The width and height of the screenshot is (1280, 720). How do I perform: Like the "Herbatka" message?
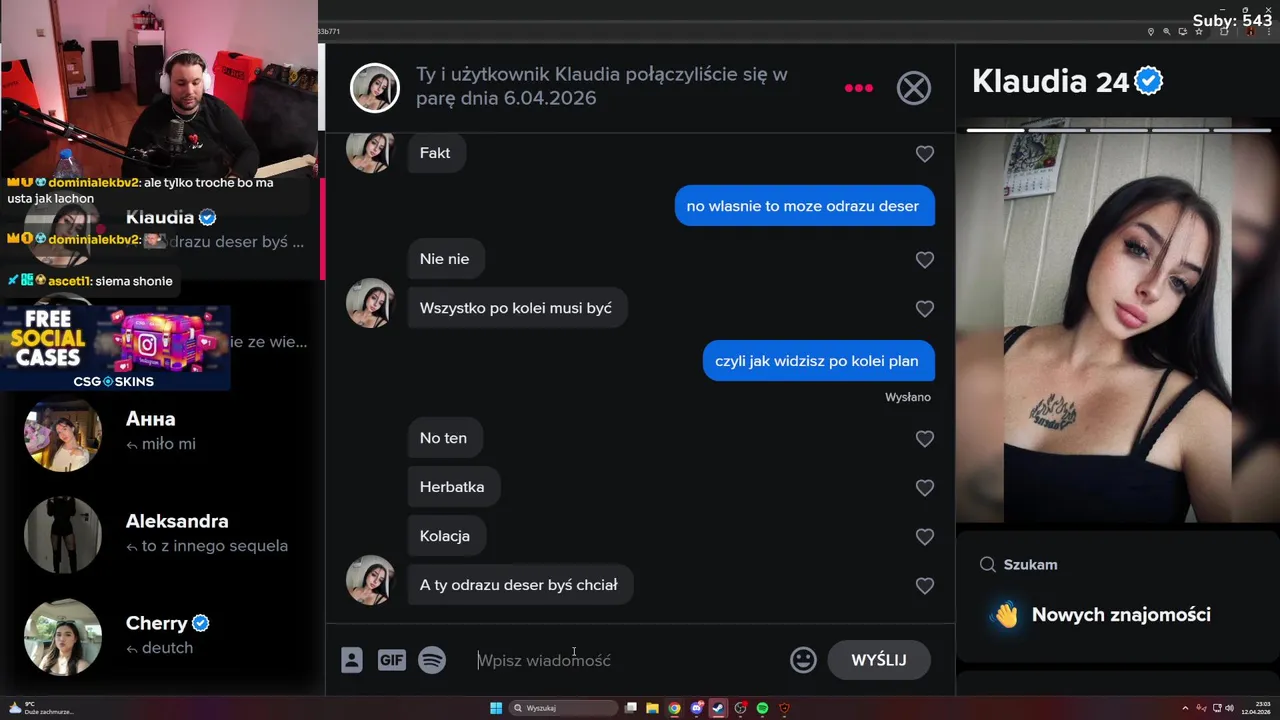coord(925,488)
